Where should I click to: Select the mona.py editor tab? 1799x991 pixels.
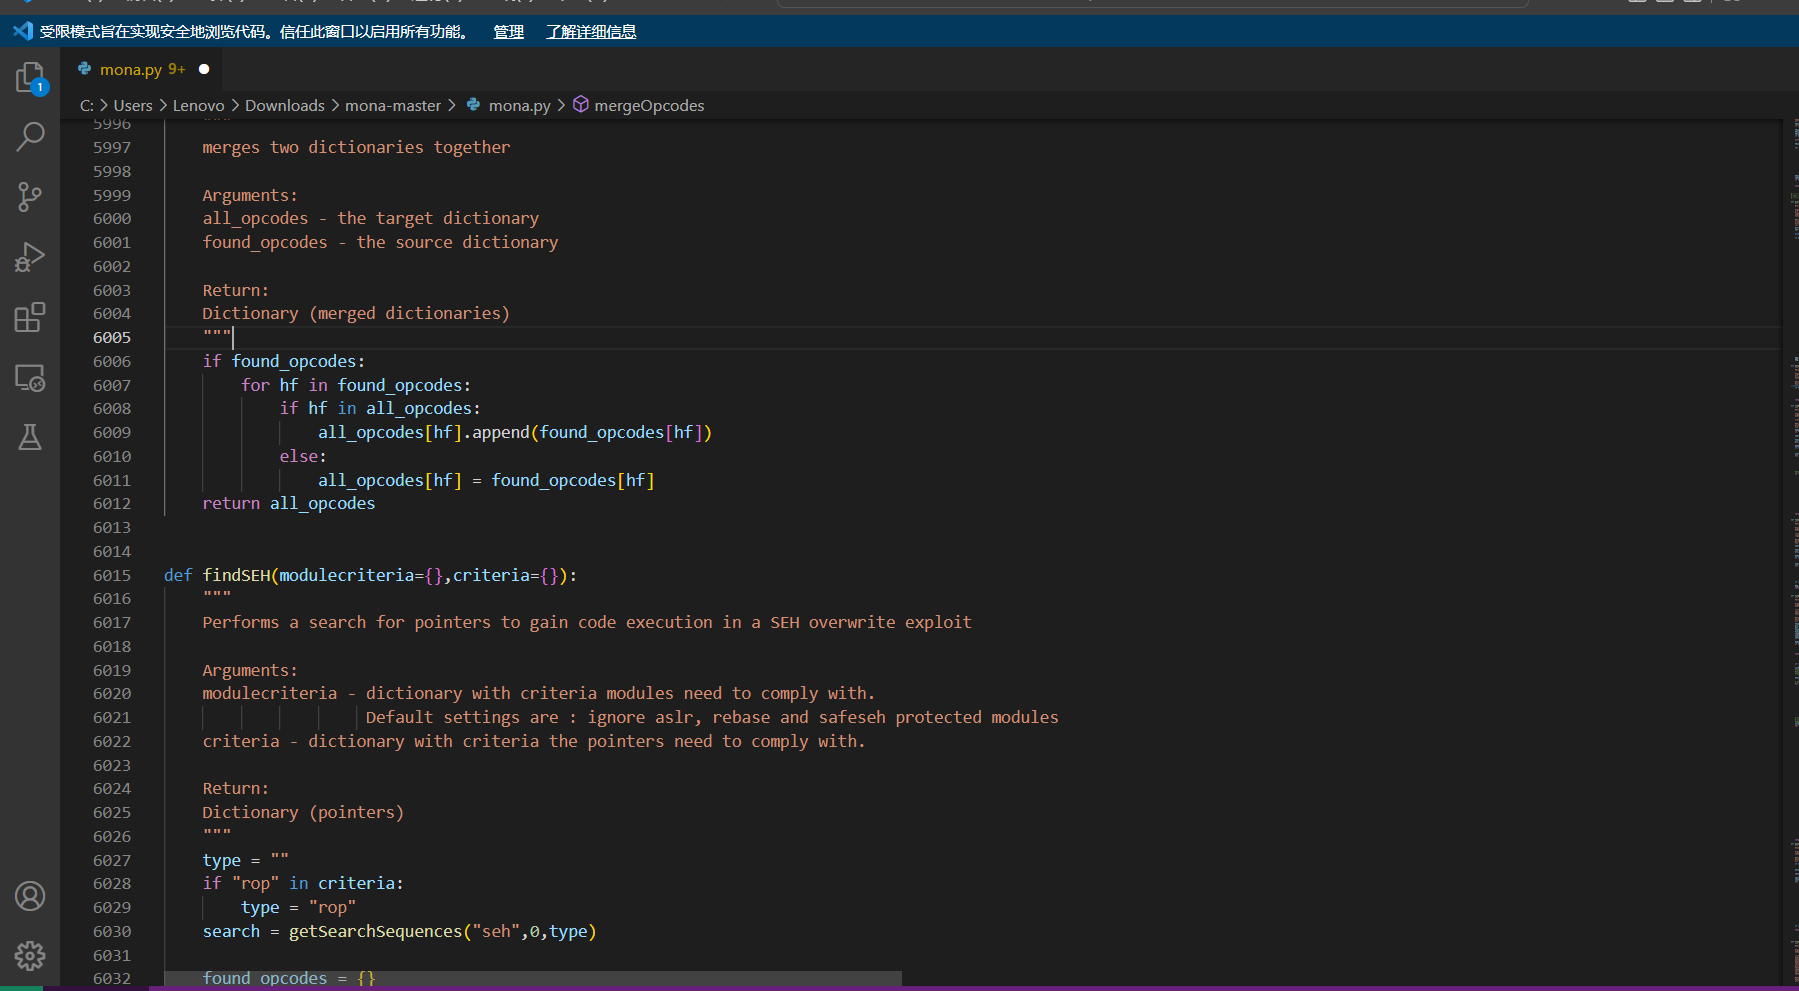(x=141, y=69)
